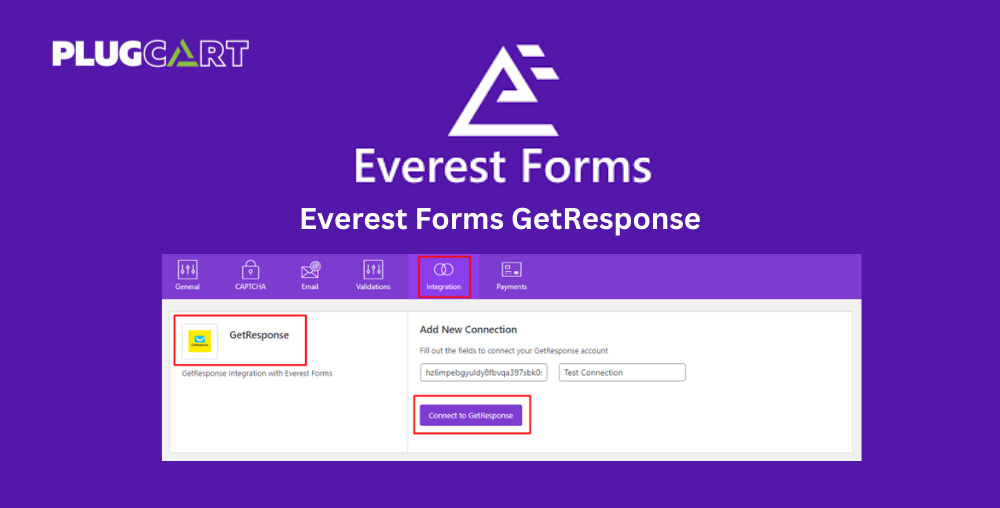Viewport: 1000px width, 508px height.
Task: Open the Payments tab label
Action: (x=511, y=287)
